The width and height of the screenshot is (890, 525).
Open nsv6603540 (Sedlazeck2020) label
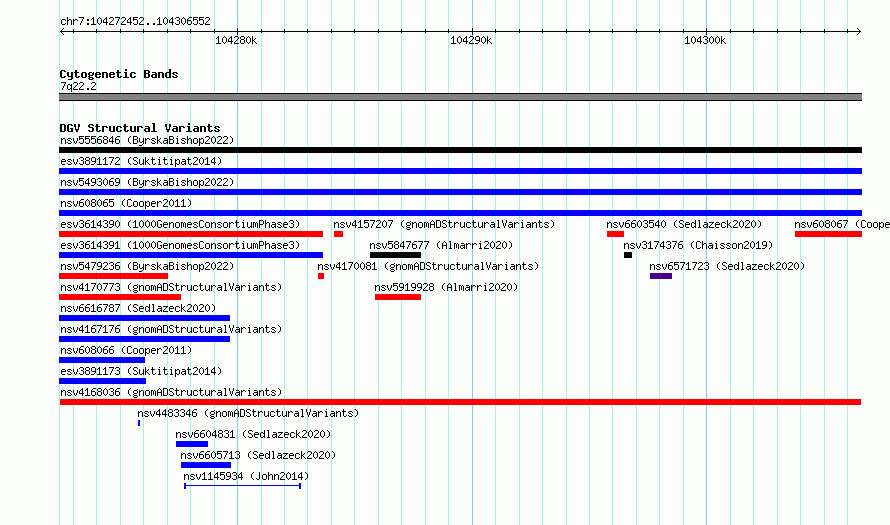(x=684, y=224)
